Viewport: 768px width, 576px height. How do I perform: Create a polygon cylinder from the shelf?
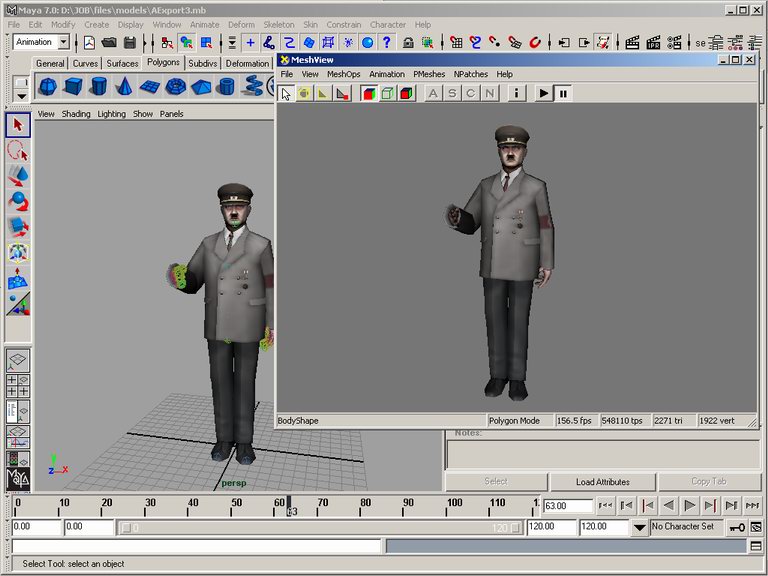coord(98,87)
